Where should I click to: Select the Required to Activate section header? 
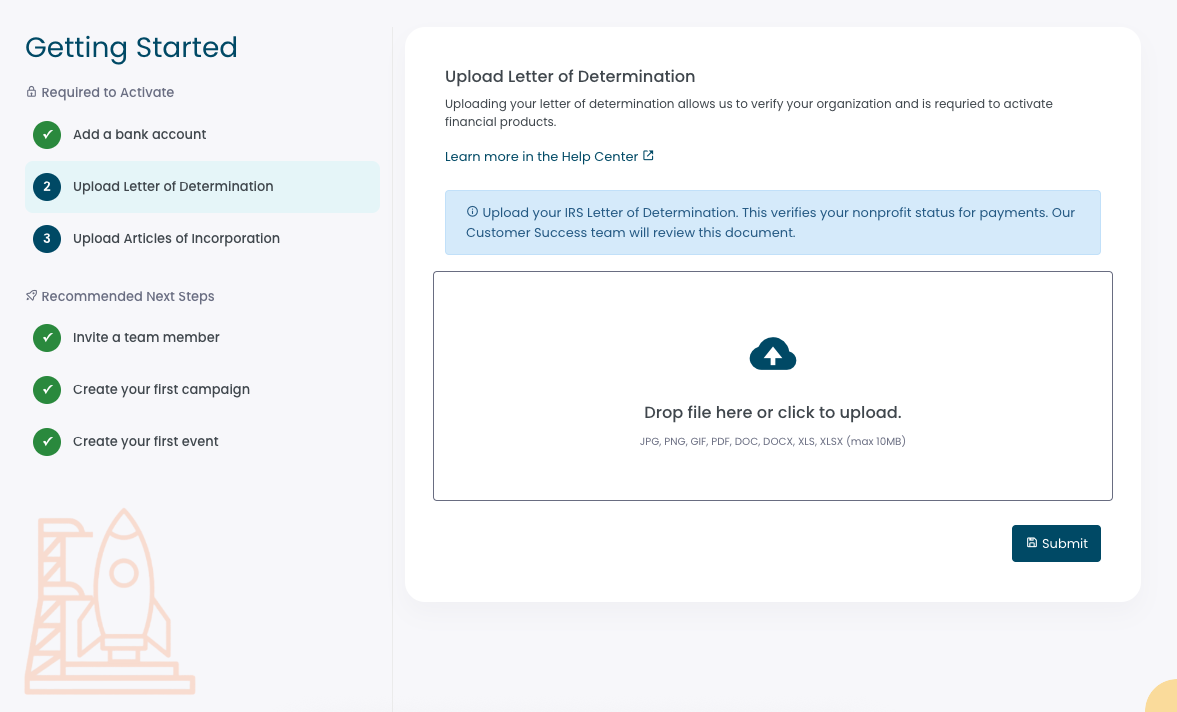(x=108, y=92)
